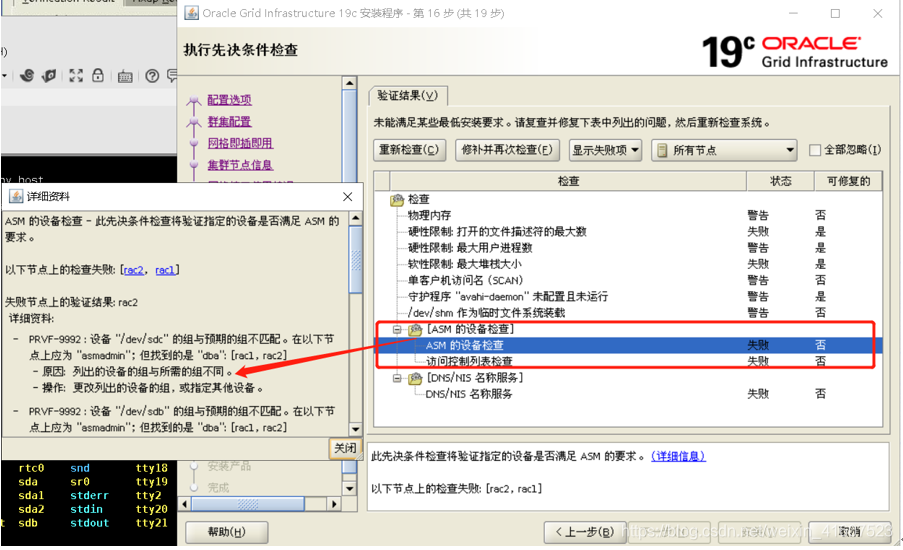Click the details dialog vertical scrollbar thumb
The height and width of the screenshot is (550, 903).
[x=355, y=259]
